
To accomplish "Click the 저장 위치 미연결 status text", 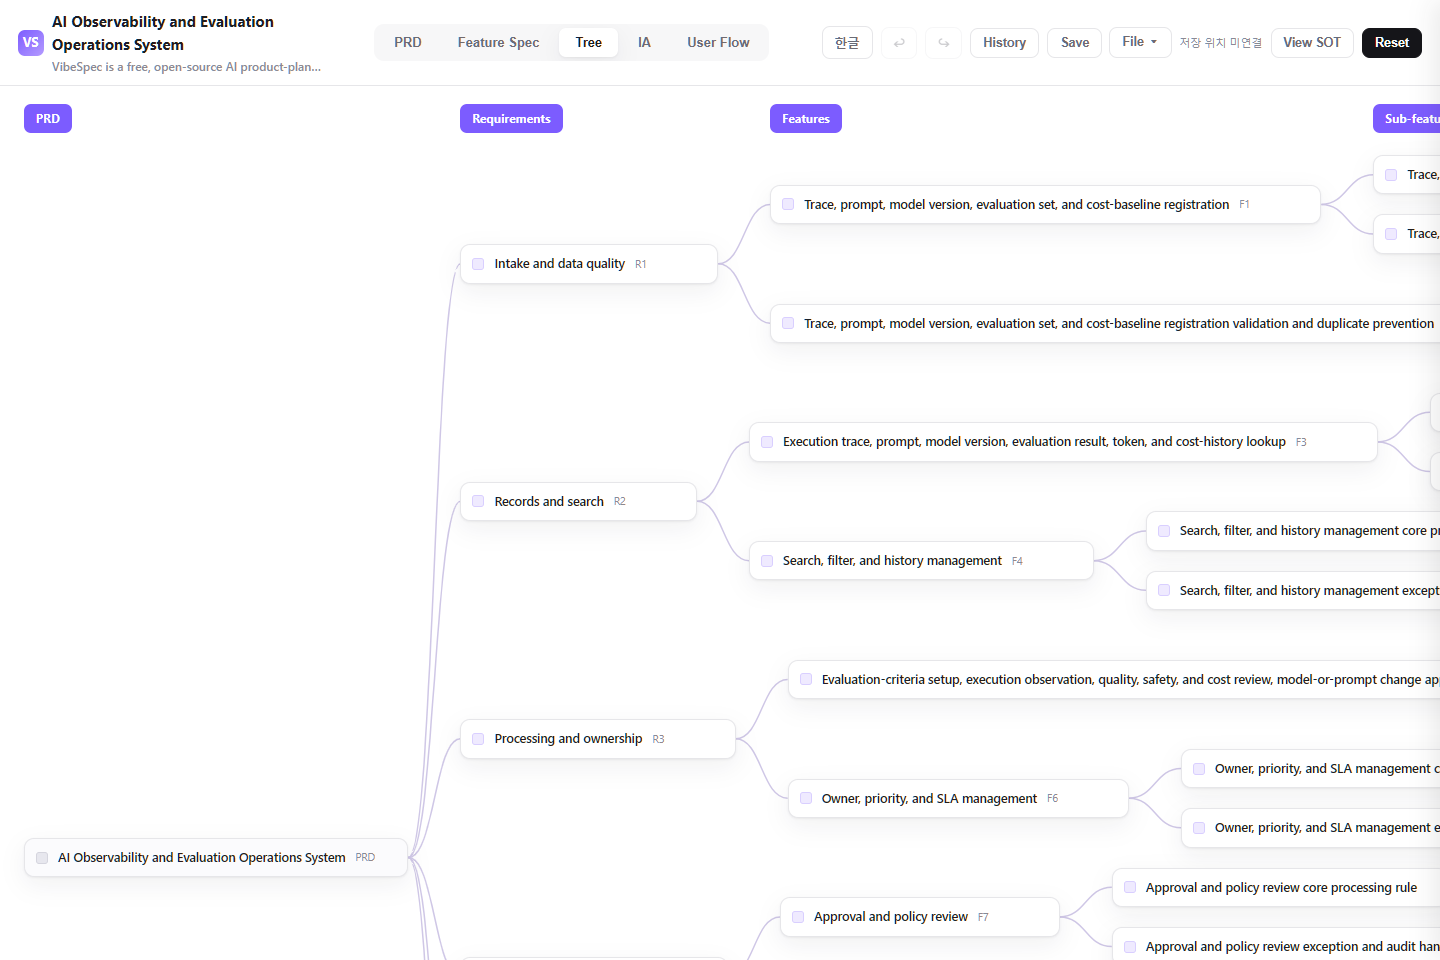I will coord(1220,43).
